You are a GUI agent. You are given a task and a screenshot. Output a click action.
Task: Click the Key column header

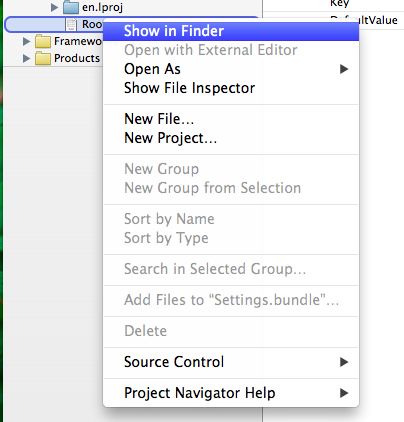point(339,3)
